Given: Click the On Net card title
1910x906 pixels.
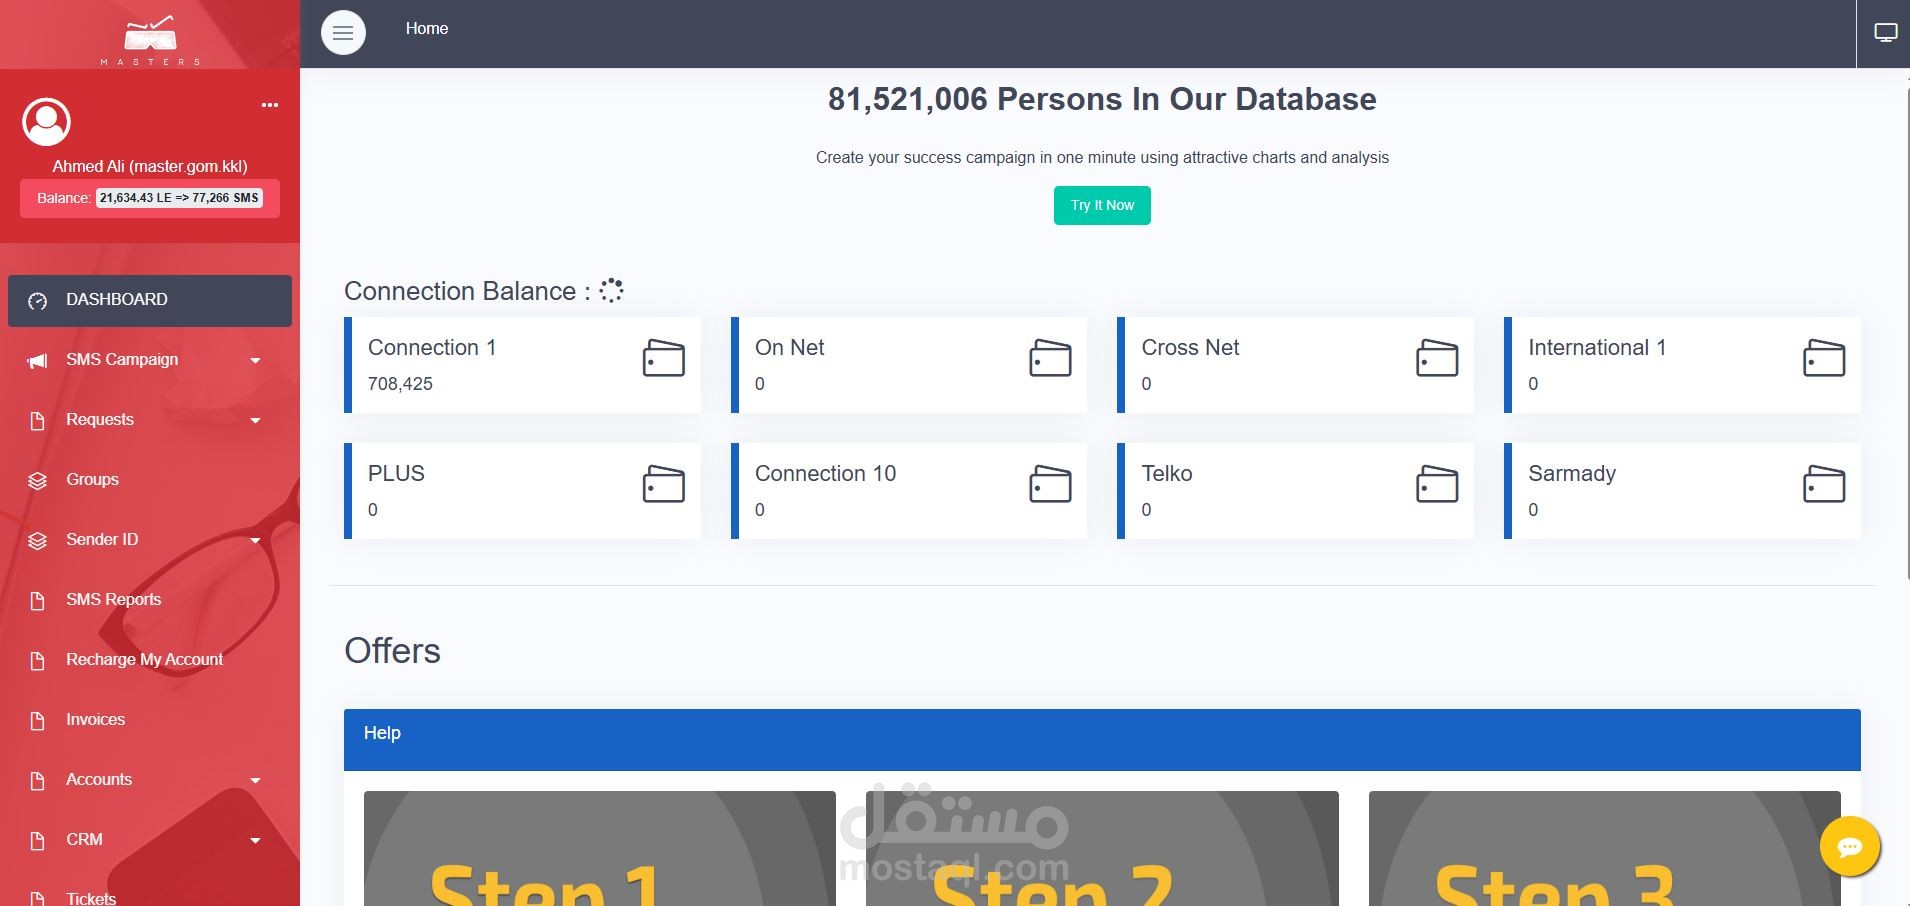Looking at the screenshot, I should coord(790,348).
